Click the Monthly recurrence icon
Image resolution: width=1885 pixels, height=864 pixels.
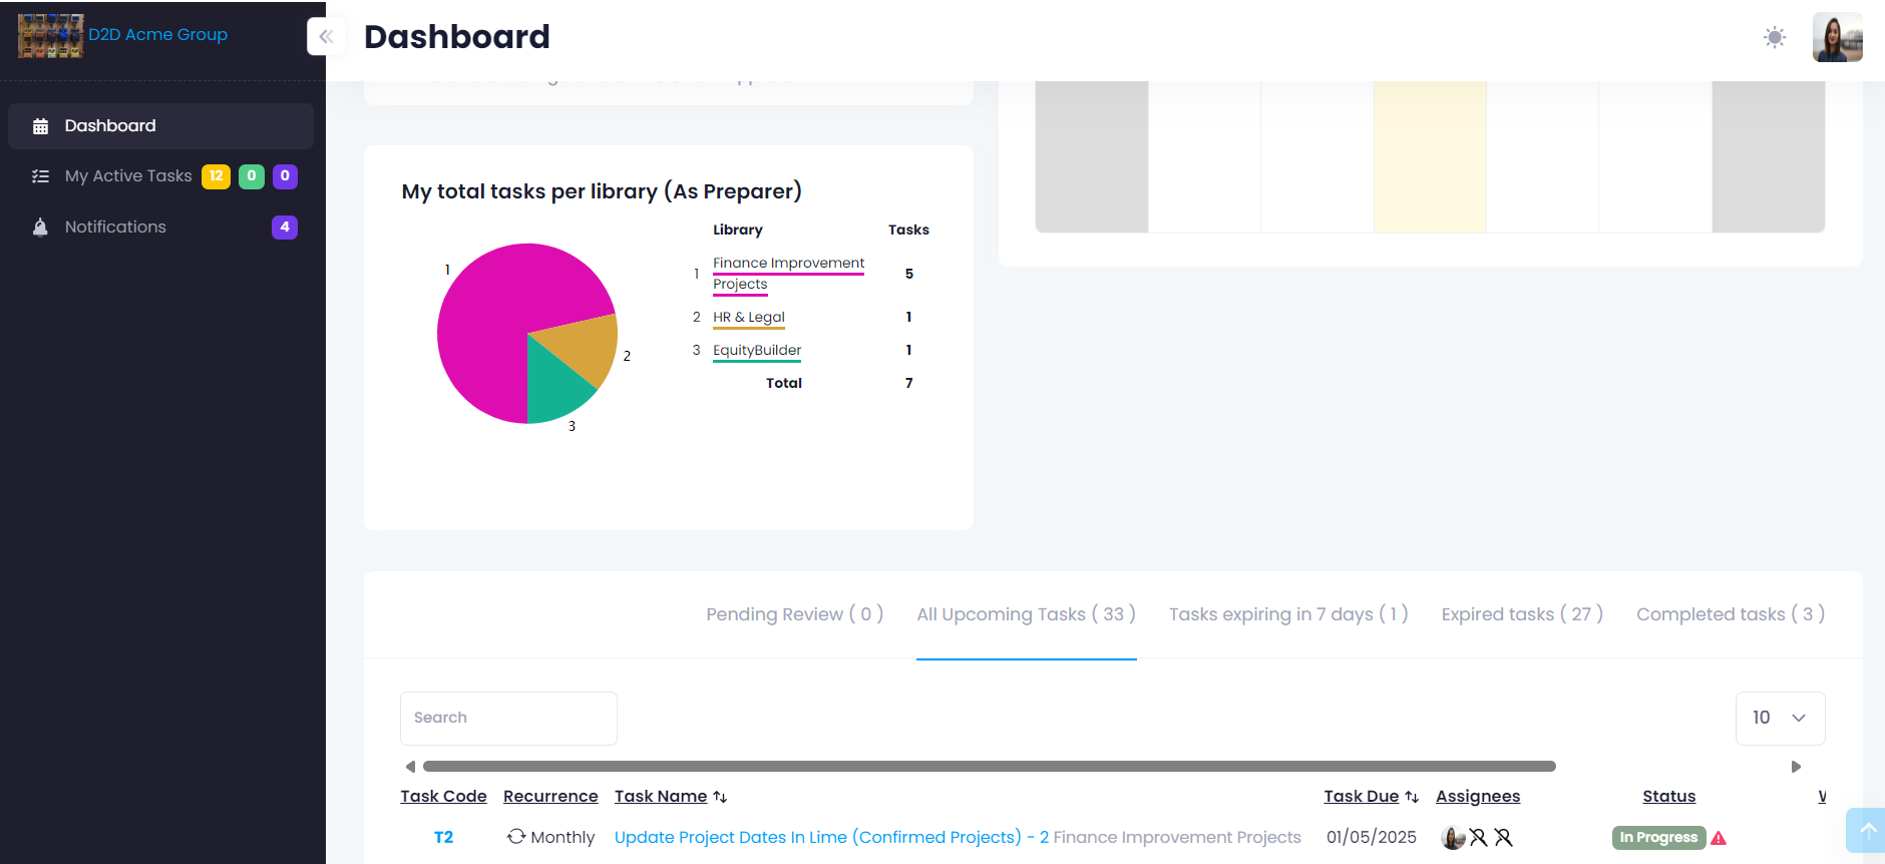coord(516,837)
